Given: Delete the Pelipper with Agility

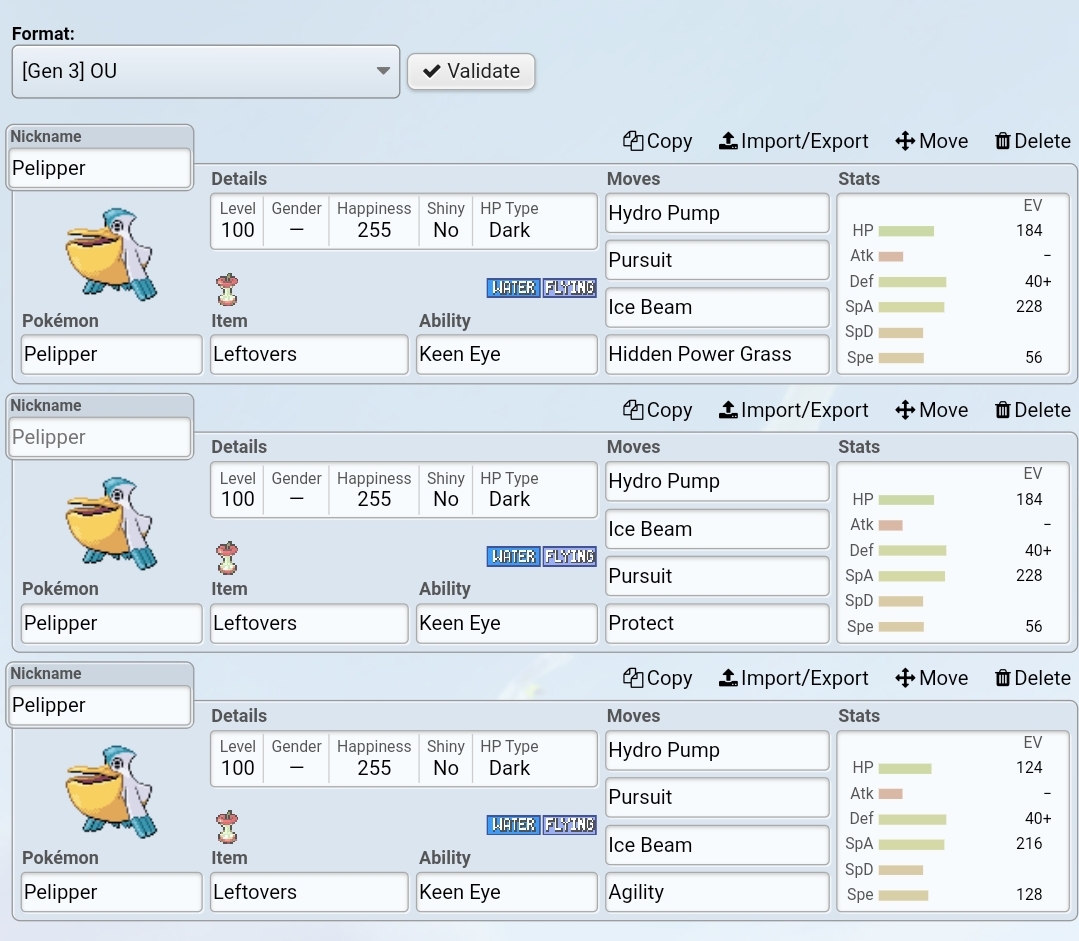Looking at the screenshot, I should click(x=1033, y=678).
